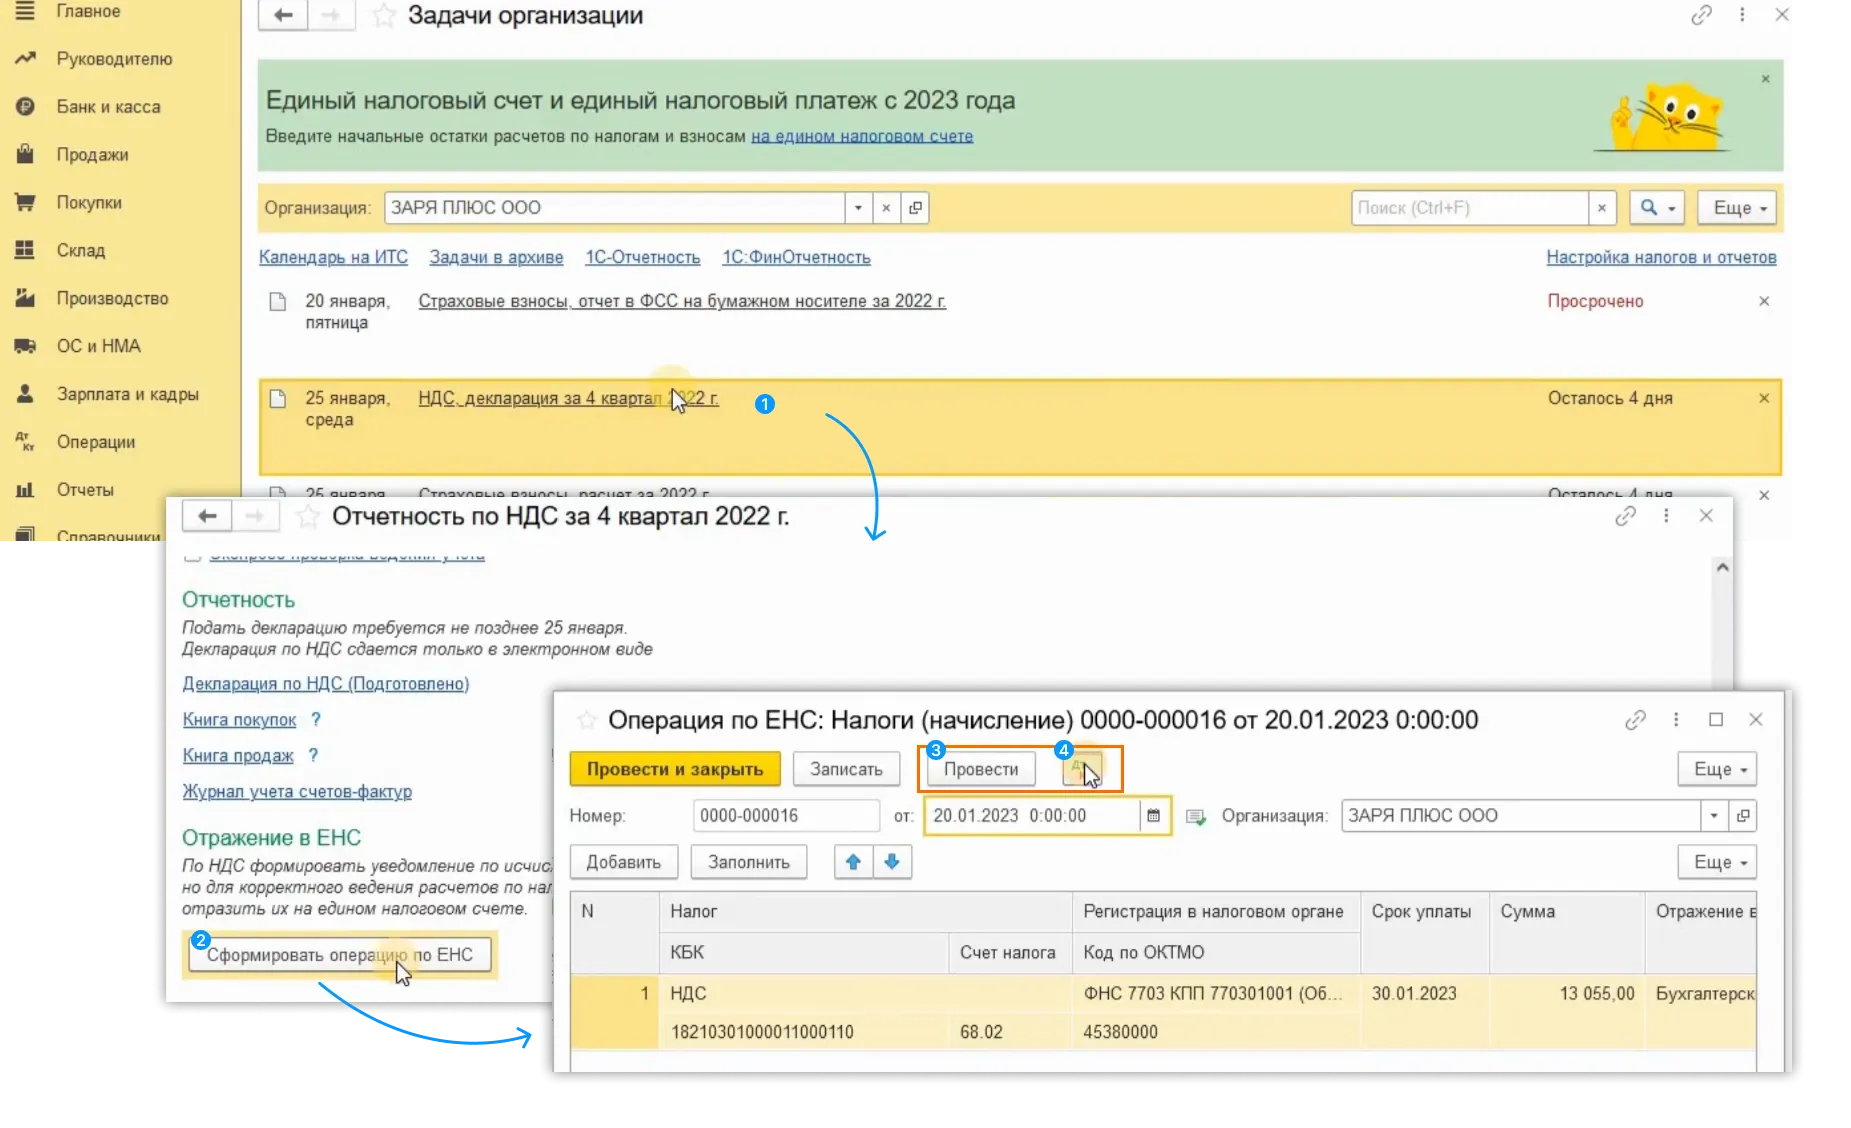Open 1С:ФинОтчетность link

coord(796,257)
